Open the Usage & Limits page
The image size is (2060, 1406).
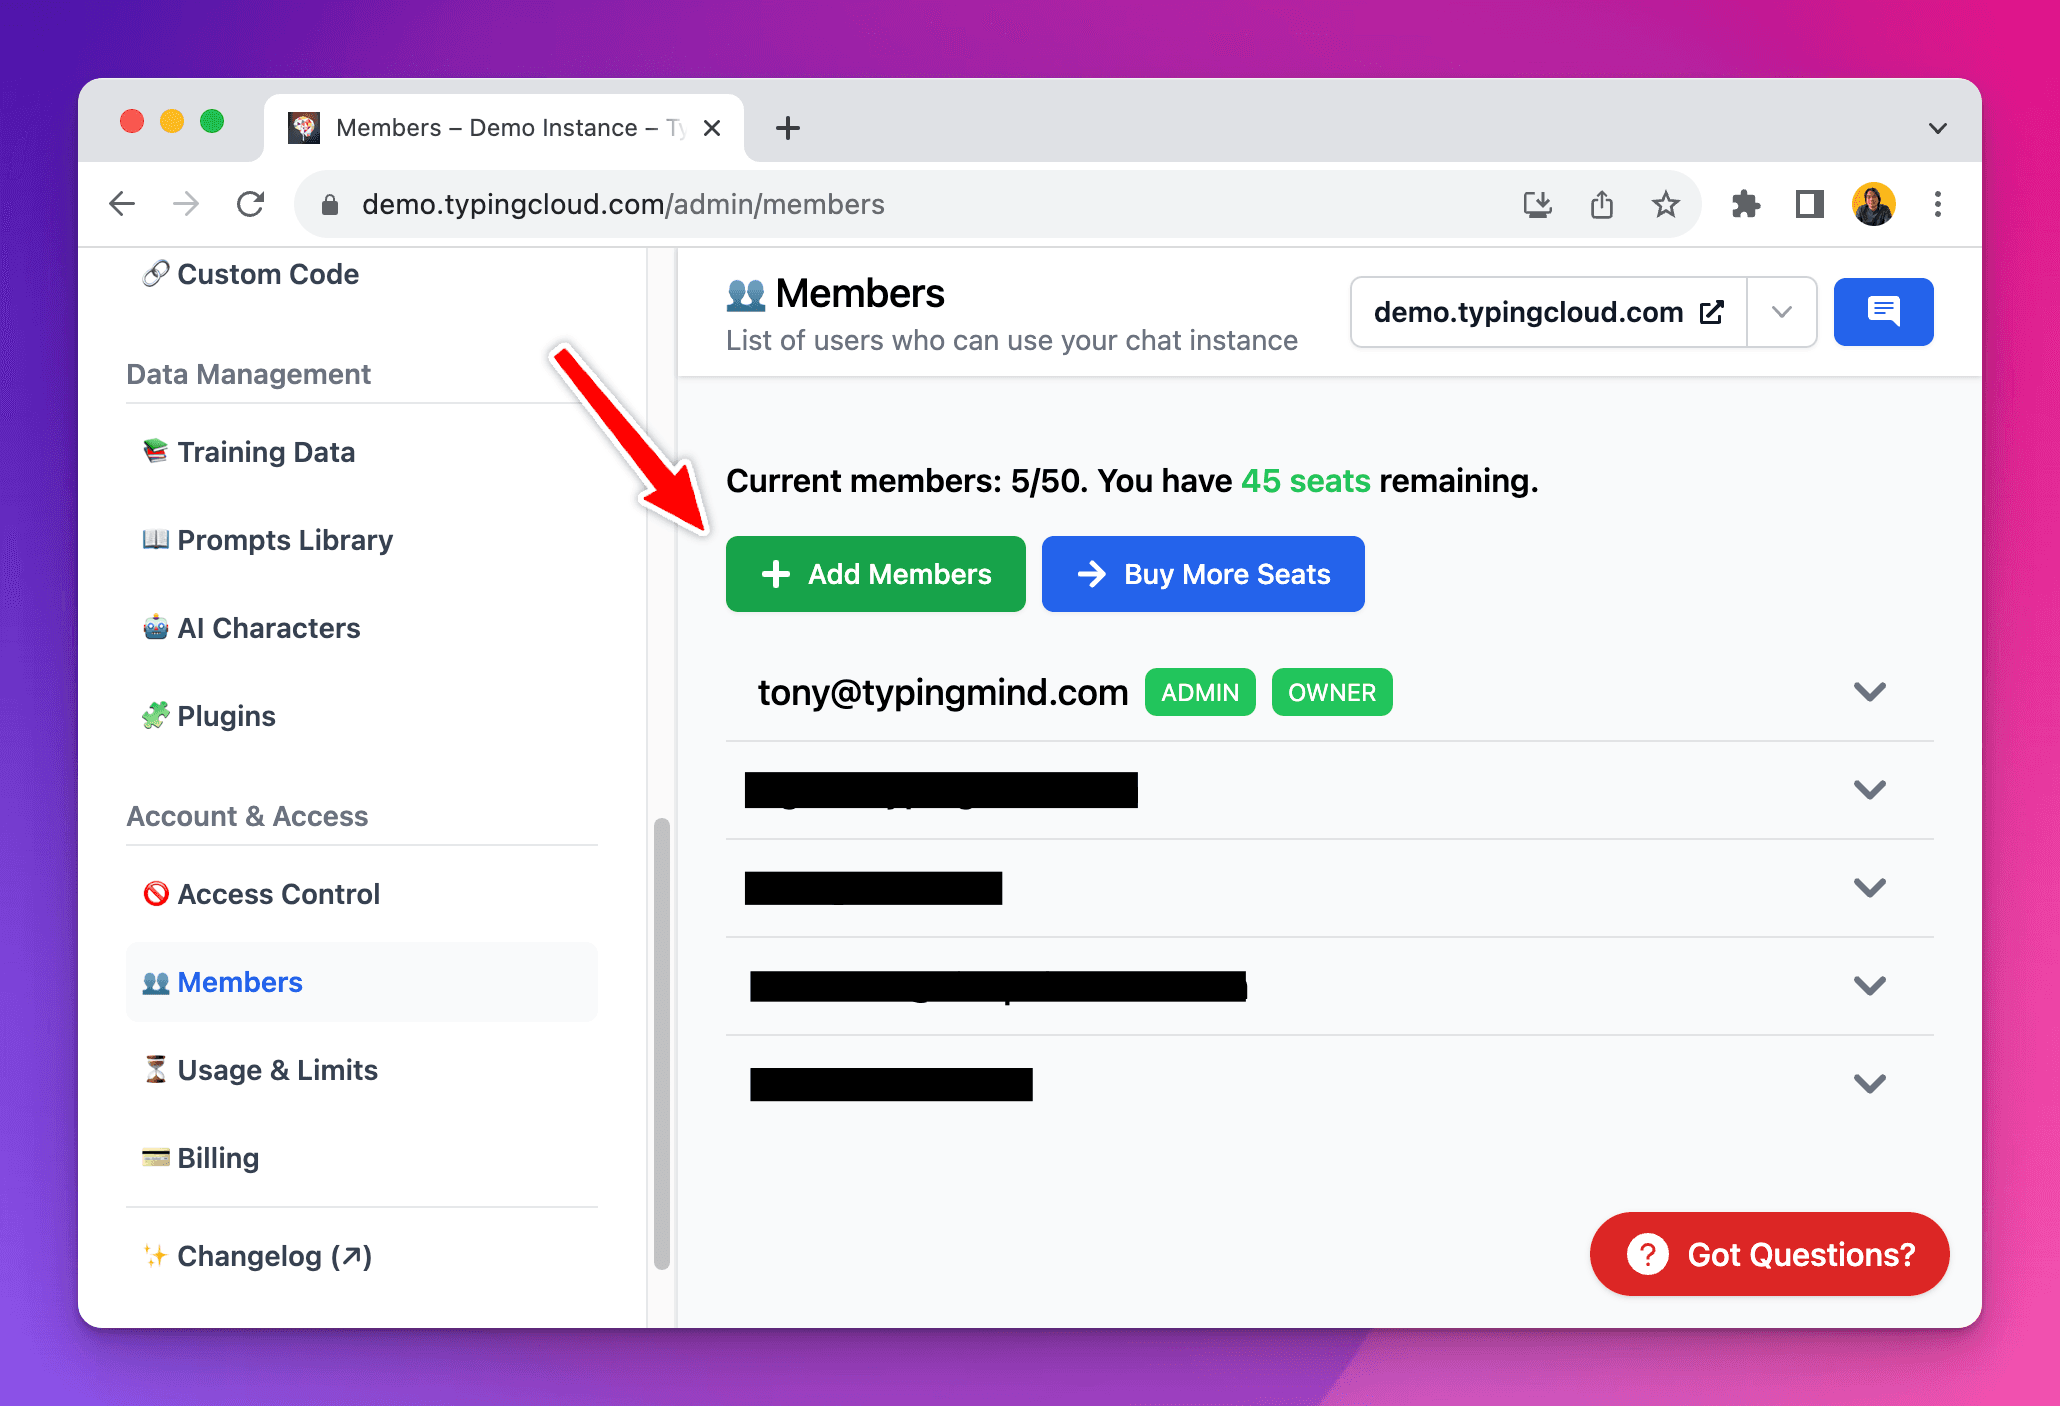tap(277, 1070)
